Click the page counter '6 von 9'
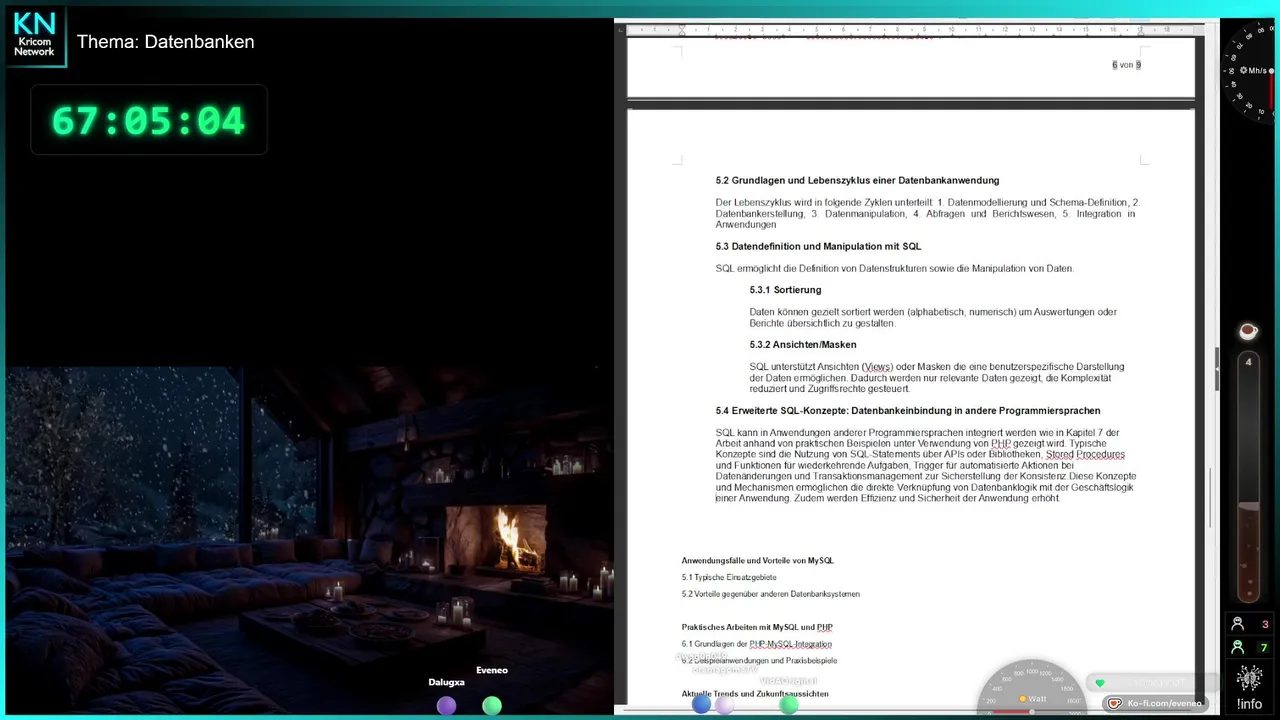Screen dimensions: 1280x720 click(x=1126, y=65)
